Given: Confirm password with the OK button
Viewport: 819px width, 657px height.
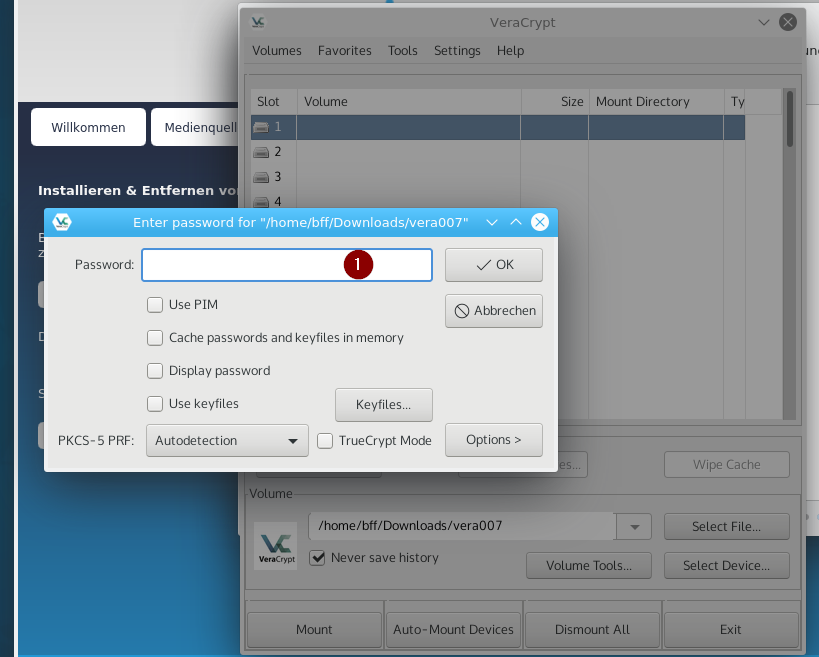Looking at the screenshot, I should (494, 265).
